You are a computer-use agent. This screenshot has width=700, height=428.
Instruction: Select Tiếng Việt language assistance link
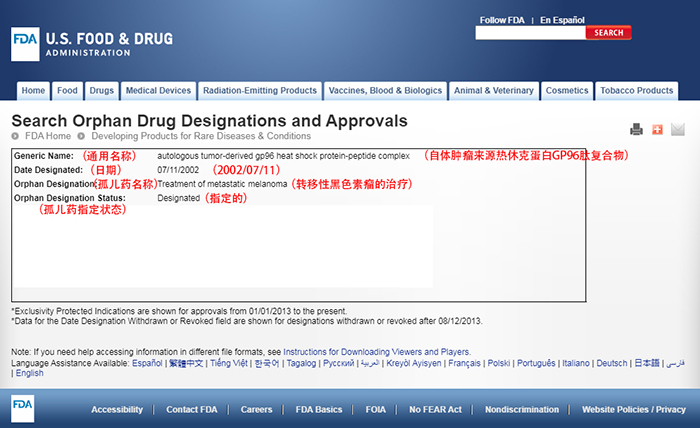point(228,363)
